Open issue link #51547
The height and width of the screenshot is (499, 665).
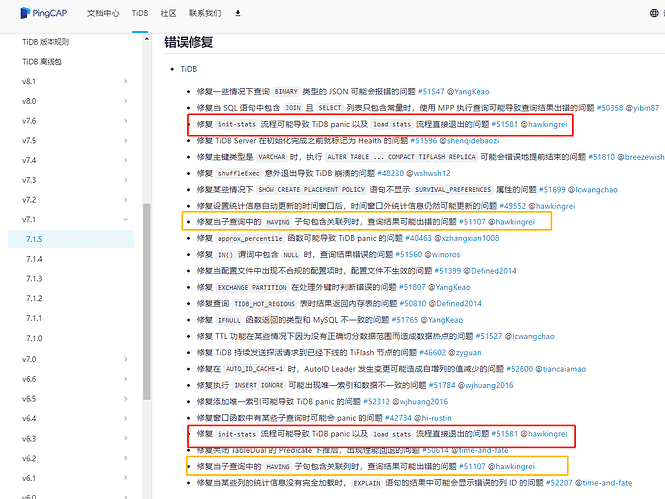431,92
